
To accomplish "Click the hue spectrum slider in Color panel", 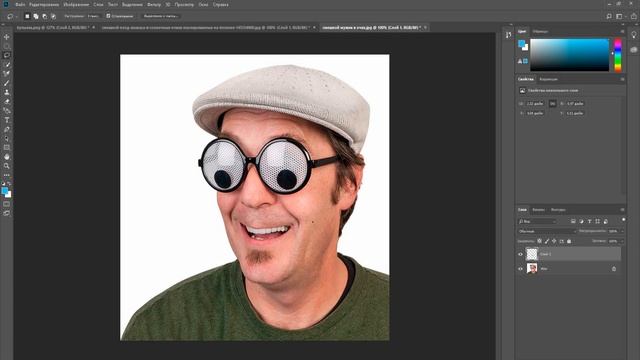I will [x=618, y=55].
